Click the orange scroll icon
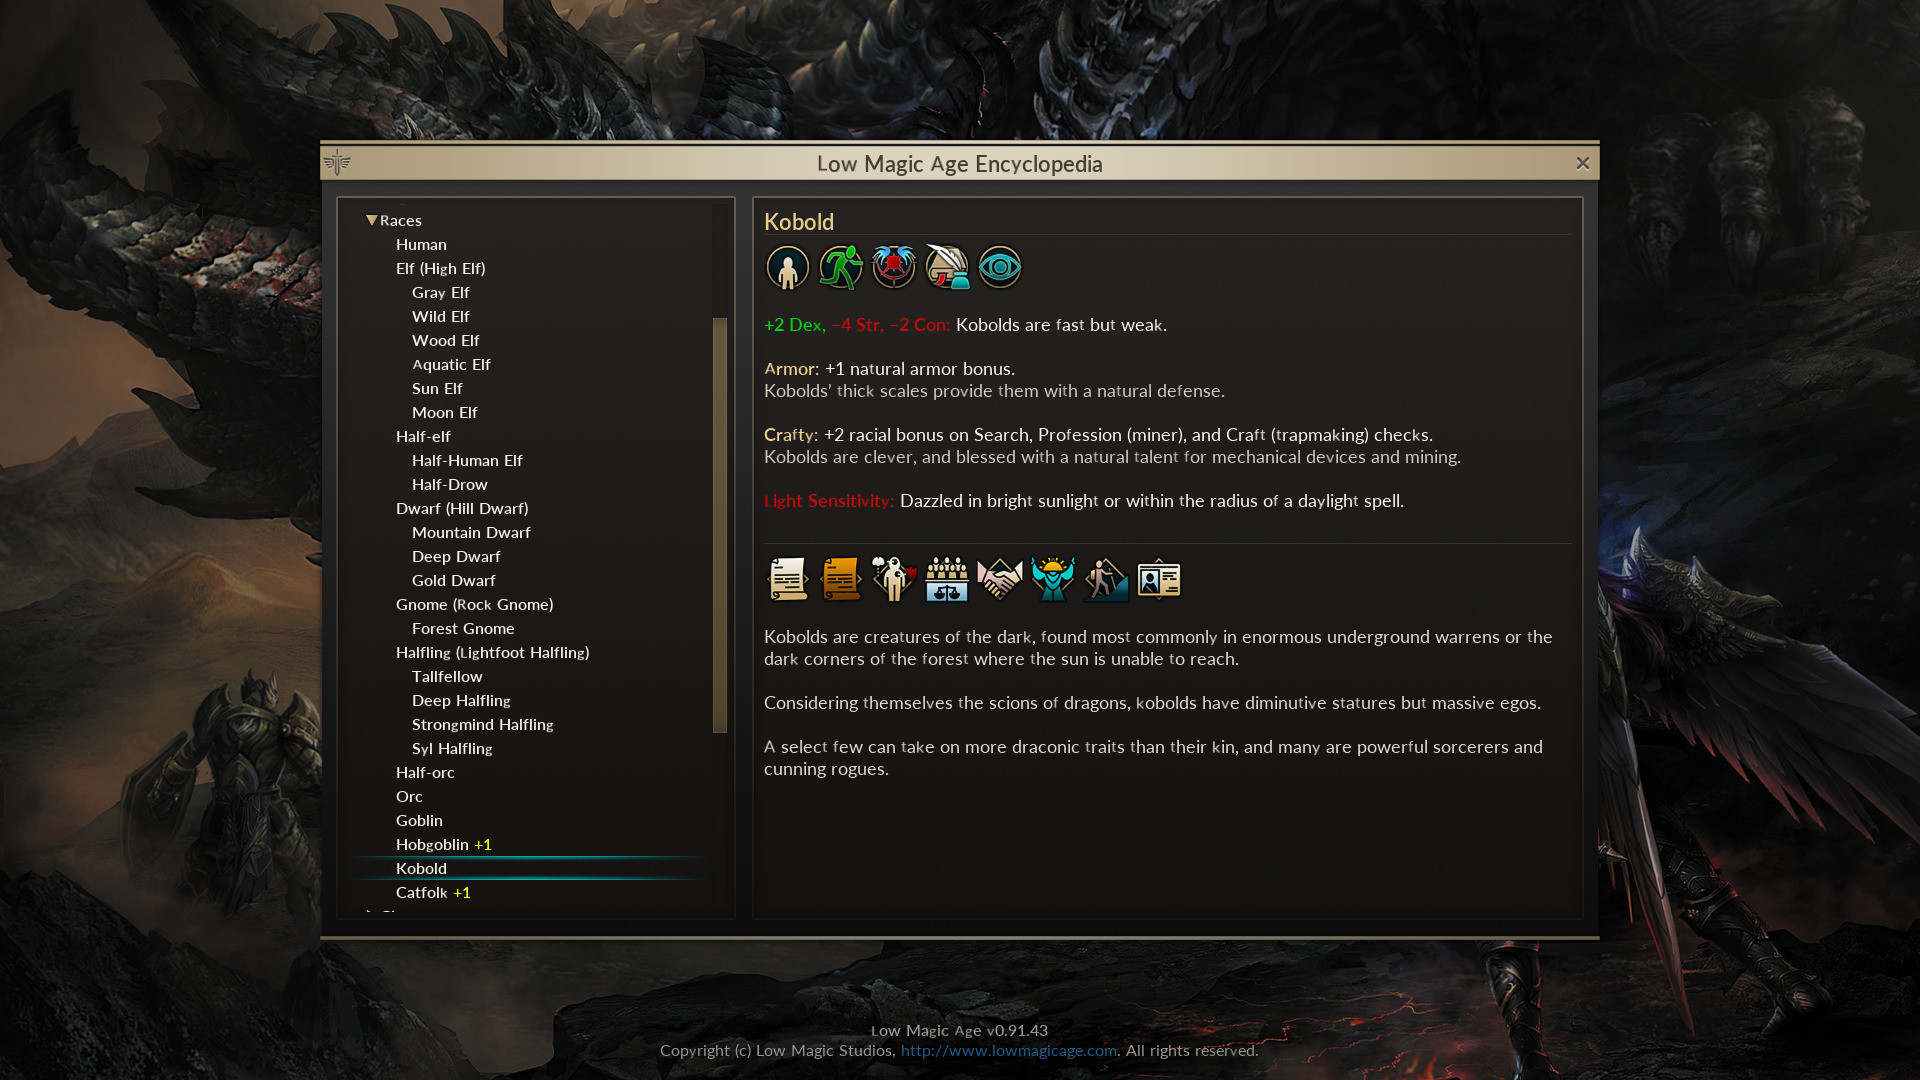 click(841, 579)
